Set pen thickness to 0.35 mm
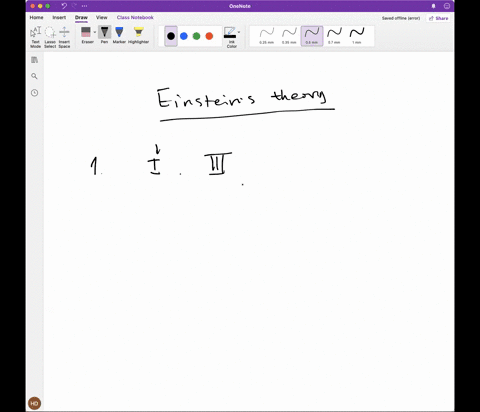The height and width of the screenshot is (412, 480). pyautogui.click(x=289, y=36)
